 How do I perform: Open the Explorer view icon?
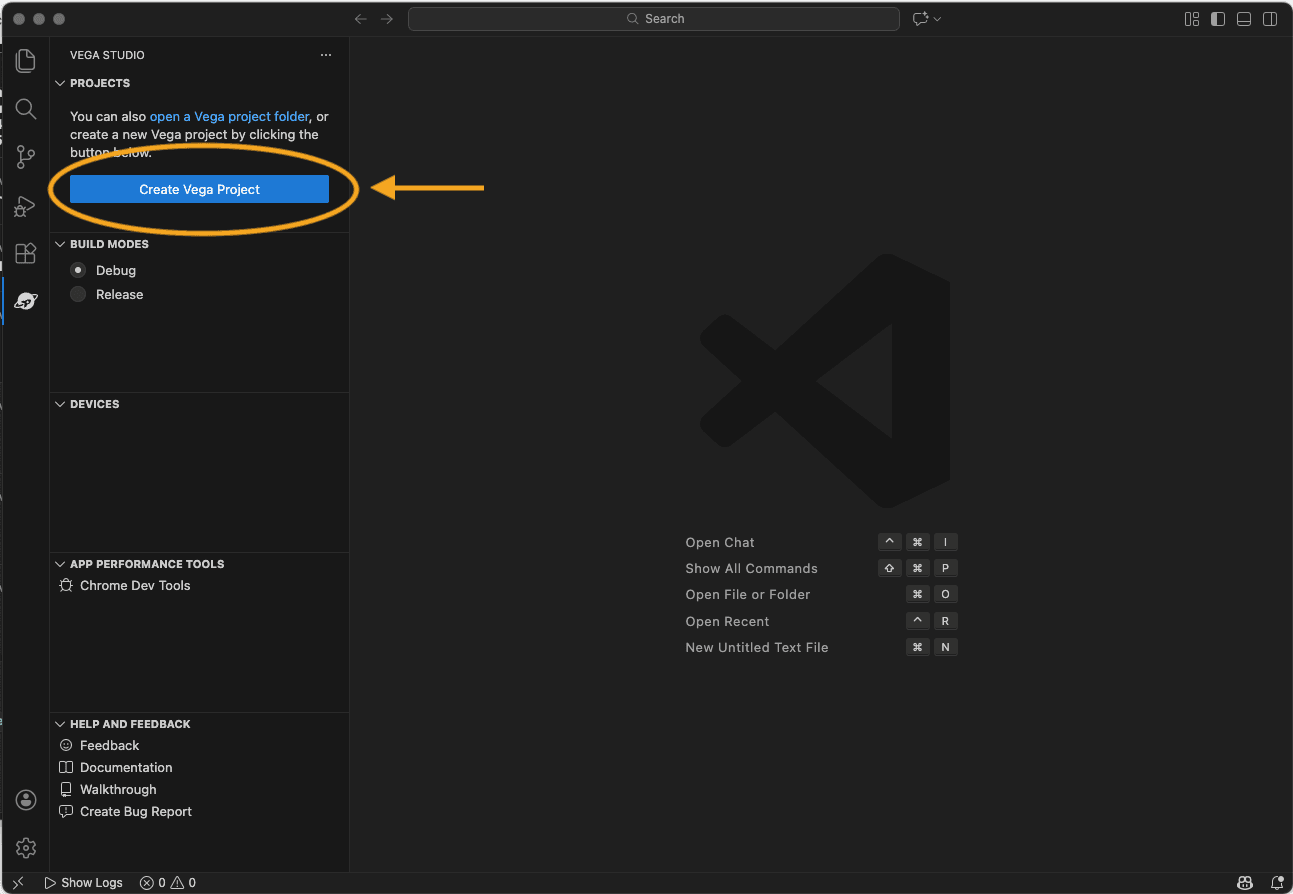pyautogui.click(x=25, y=61)
